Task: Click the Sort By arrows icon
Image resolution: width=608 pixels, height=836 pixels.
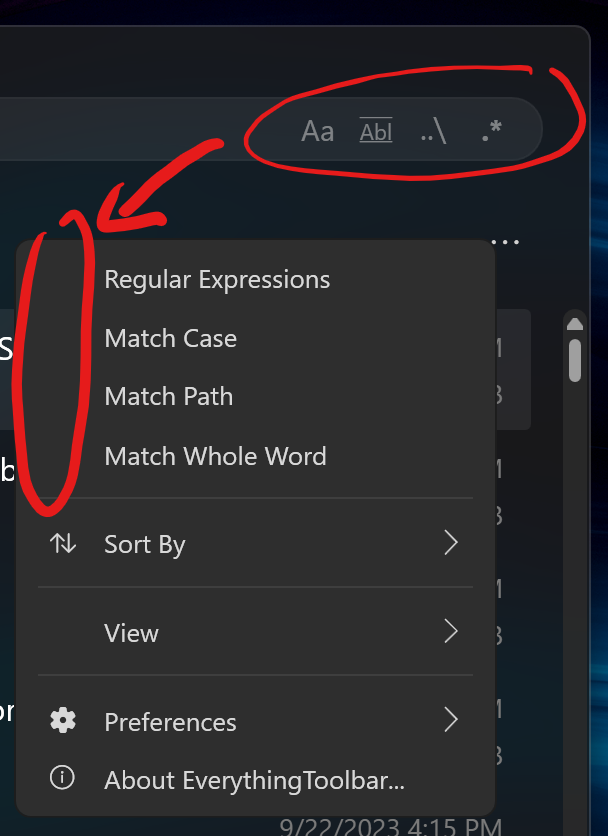Action: pos(62,543)
